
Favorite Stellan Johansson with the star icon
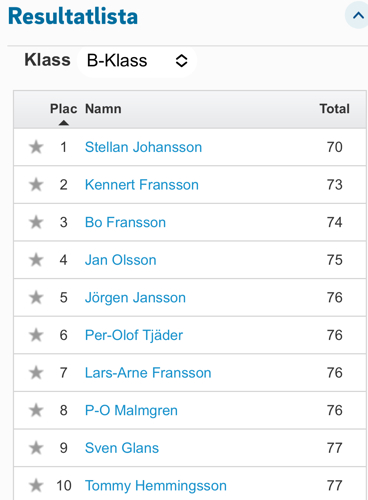[x=36, y=147]
